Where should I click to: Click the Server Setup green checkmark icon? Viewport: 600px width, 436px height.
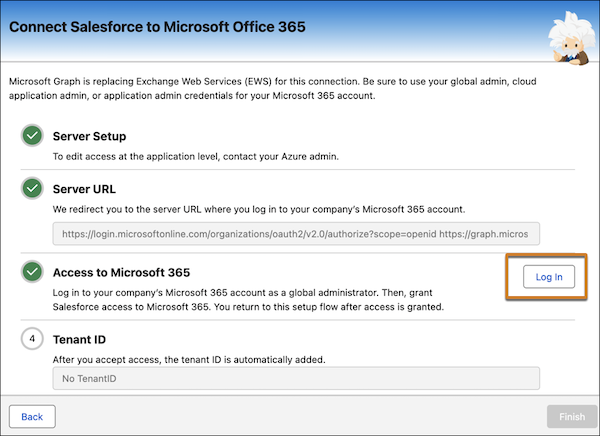tap(32, 135)
